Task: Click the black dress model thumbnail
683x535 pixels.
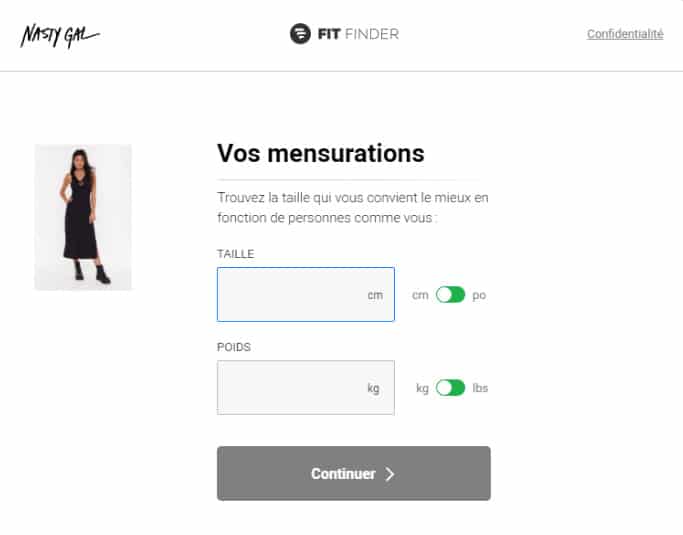Action: (83, 217)
